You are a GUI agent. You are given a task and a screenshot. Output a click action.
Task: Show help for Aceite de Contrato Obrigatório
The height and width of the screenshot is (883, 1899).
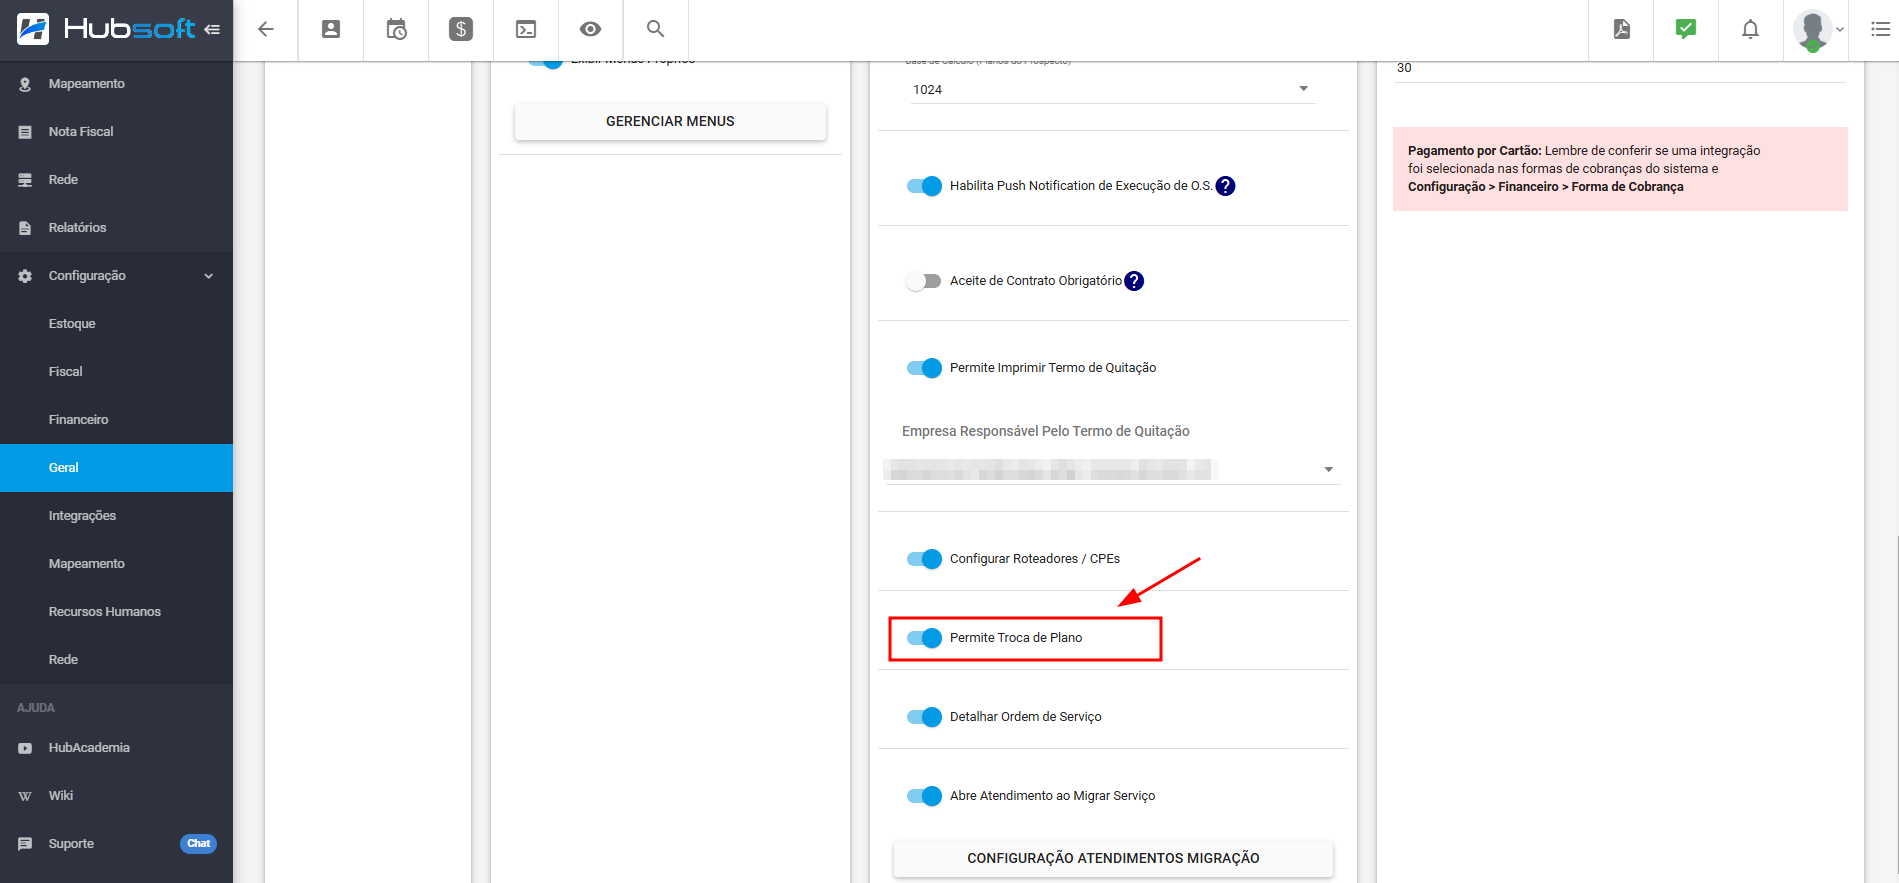(1134, 281)
